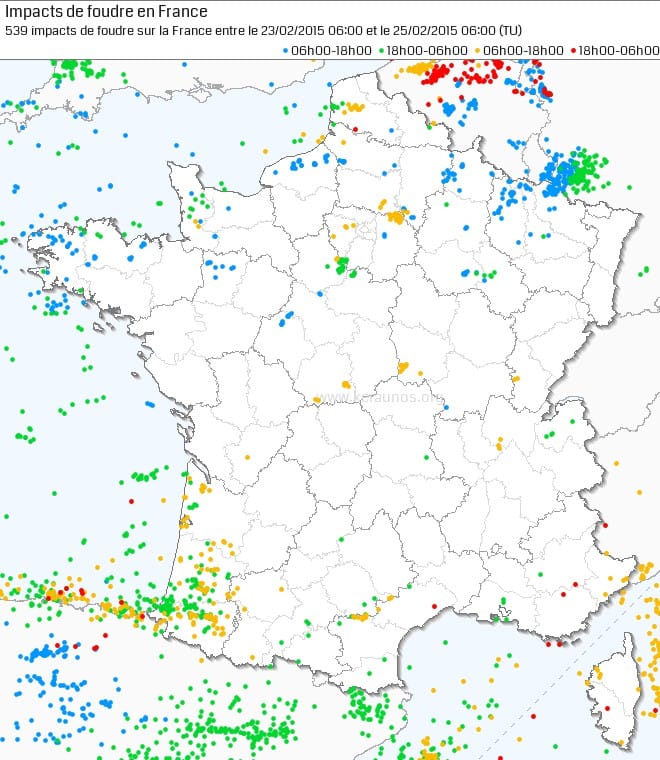
Task: Click the title Impacts de foudre en France
Action: pos(107,12)
